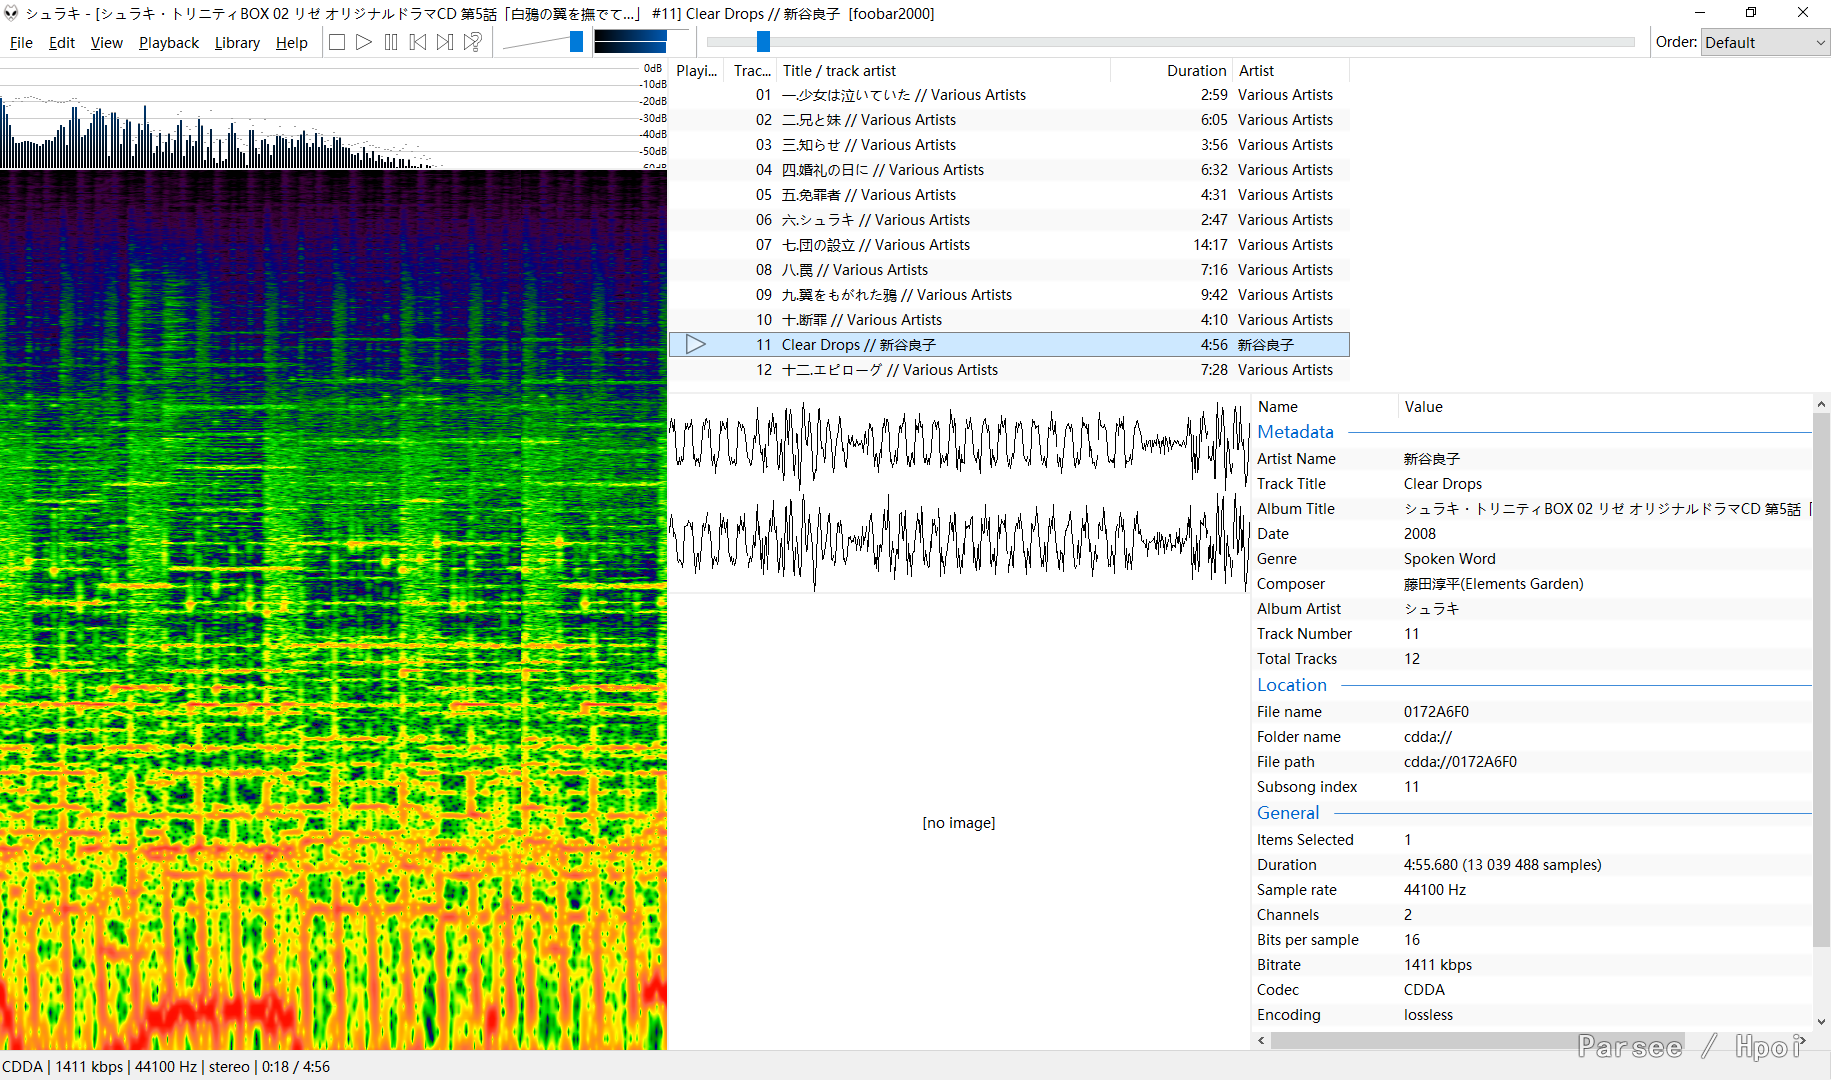
Task: Click the now-playing arrow on track 11
Action: (x=696, y=345)
